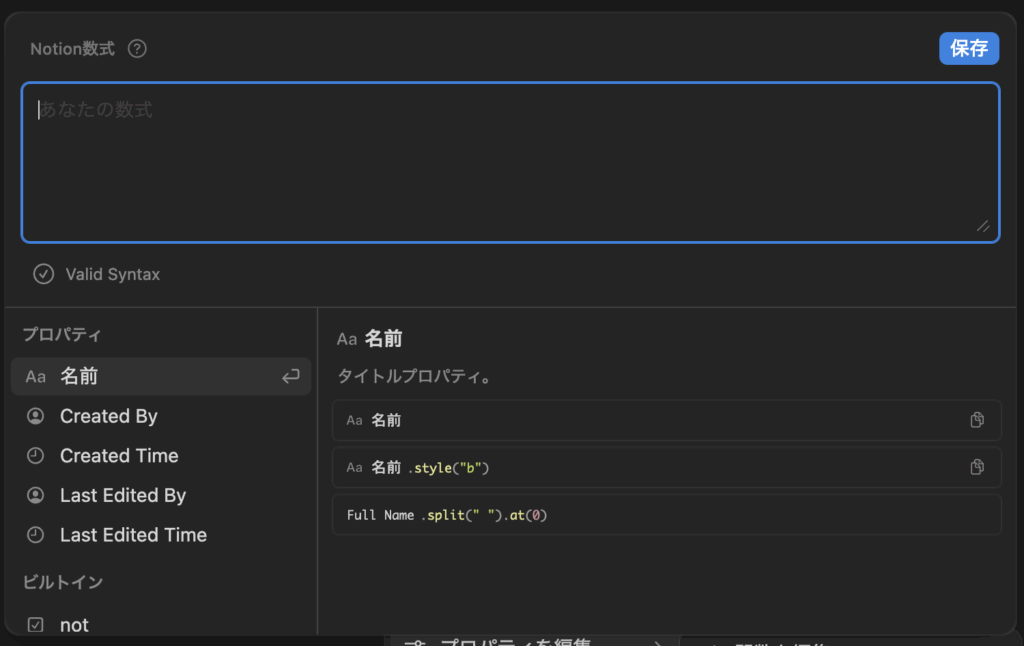Grab the formula box resize handle
The image size is (1024, 646).
coord(983,226)
